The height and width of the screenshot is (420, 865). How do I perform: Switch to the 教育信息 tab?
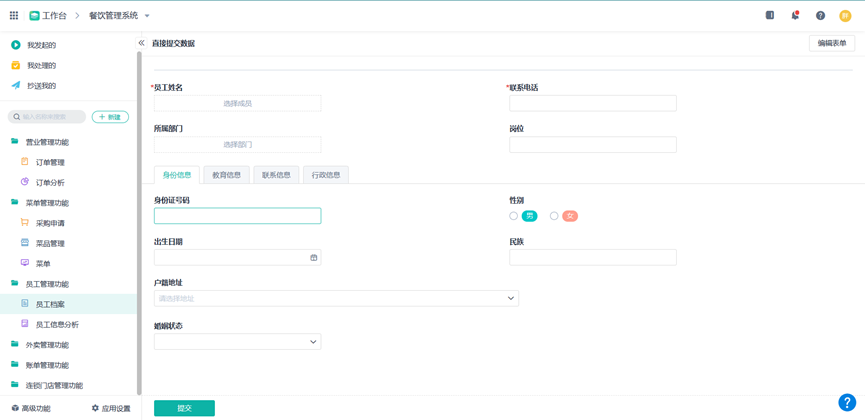(x=227, y=175)
